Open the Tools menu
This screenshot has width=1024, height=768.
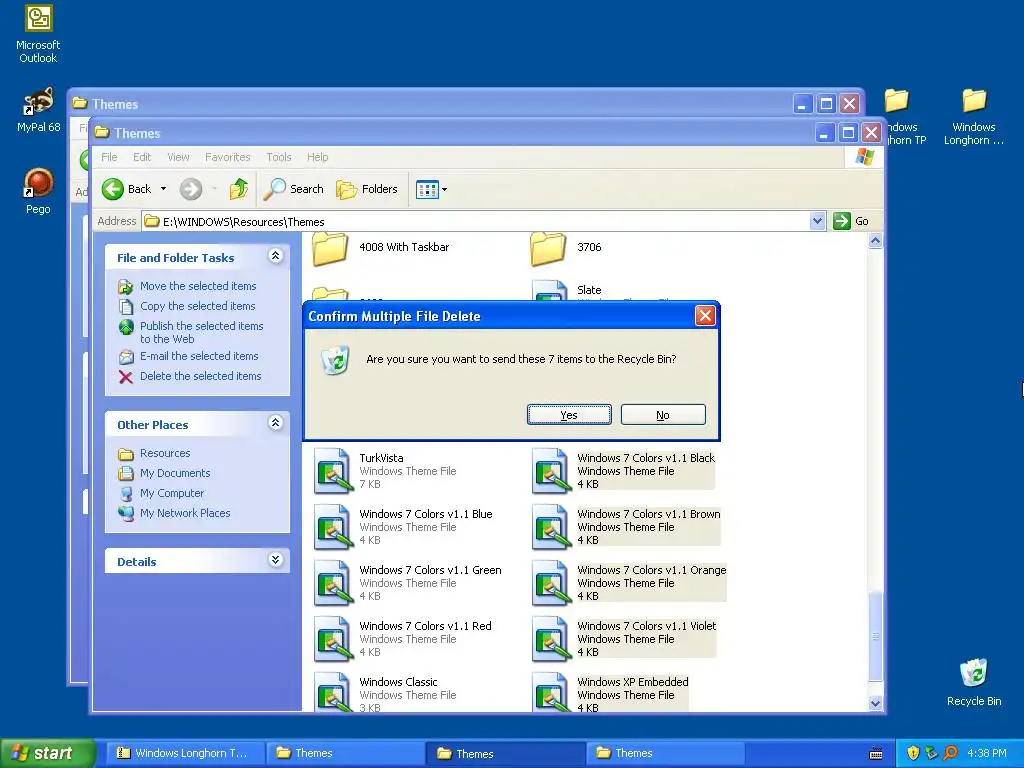278,157
